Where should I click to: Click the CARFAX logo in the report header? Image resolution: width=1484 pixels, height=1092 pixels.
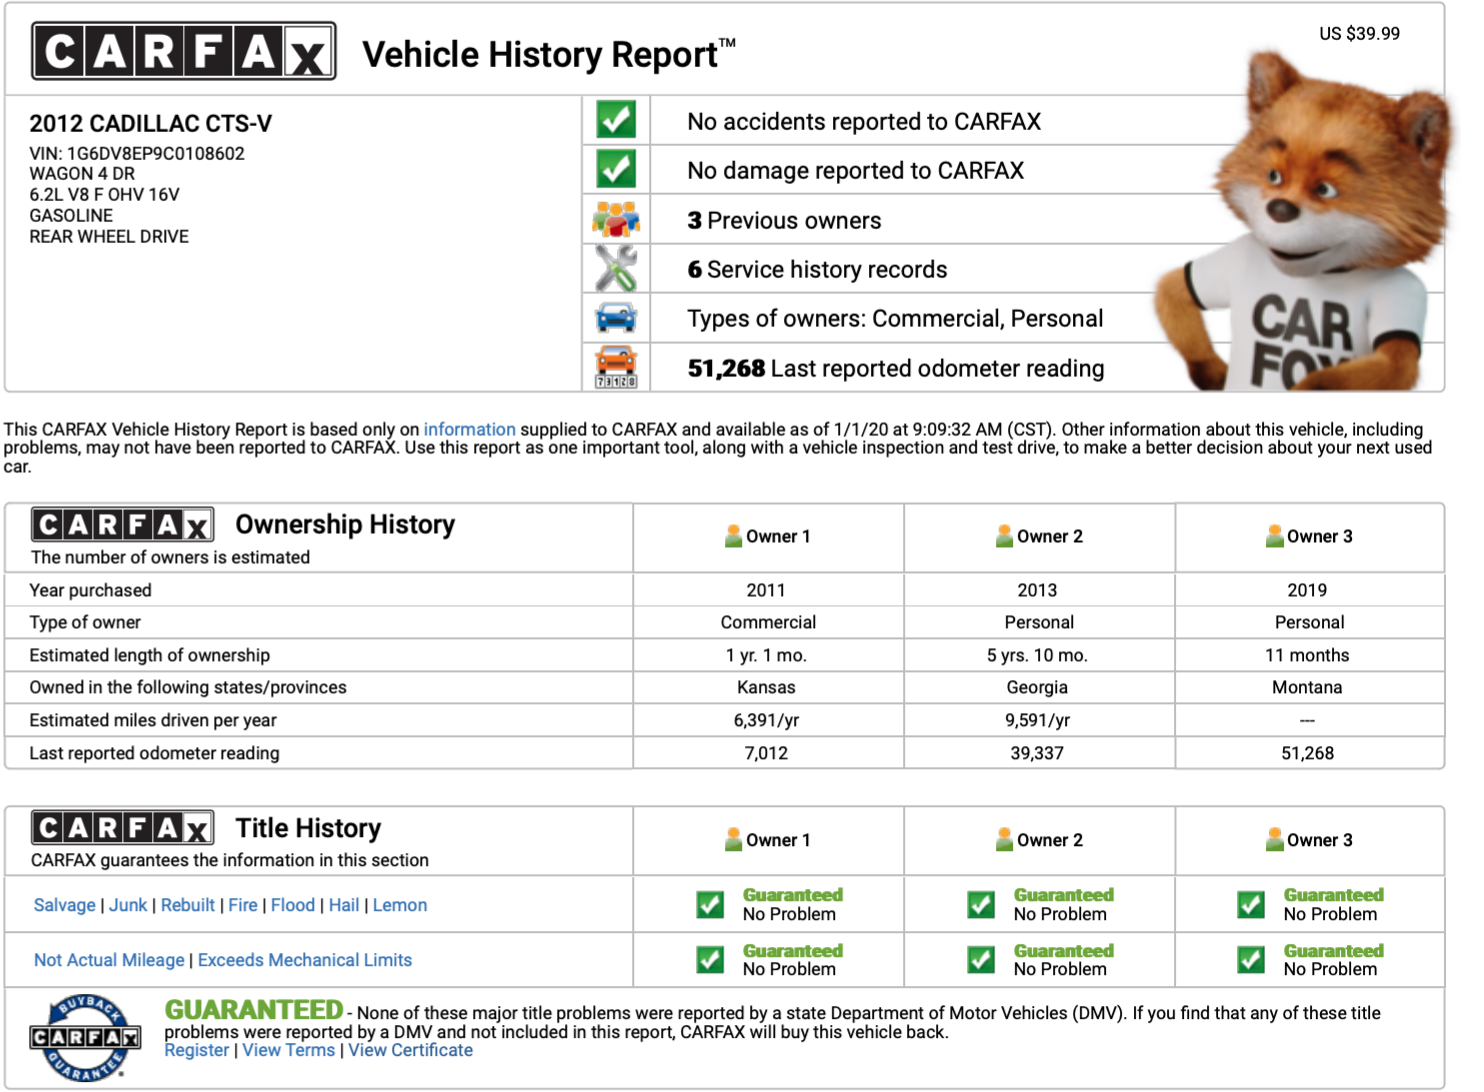(x=184, y=51)
